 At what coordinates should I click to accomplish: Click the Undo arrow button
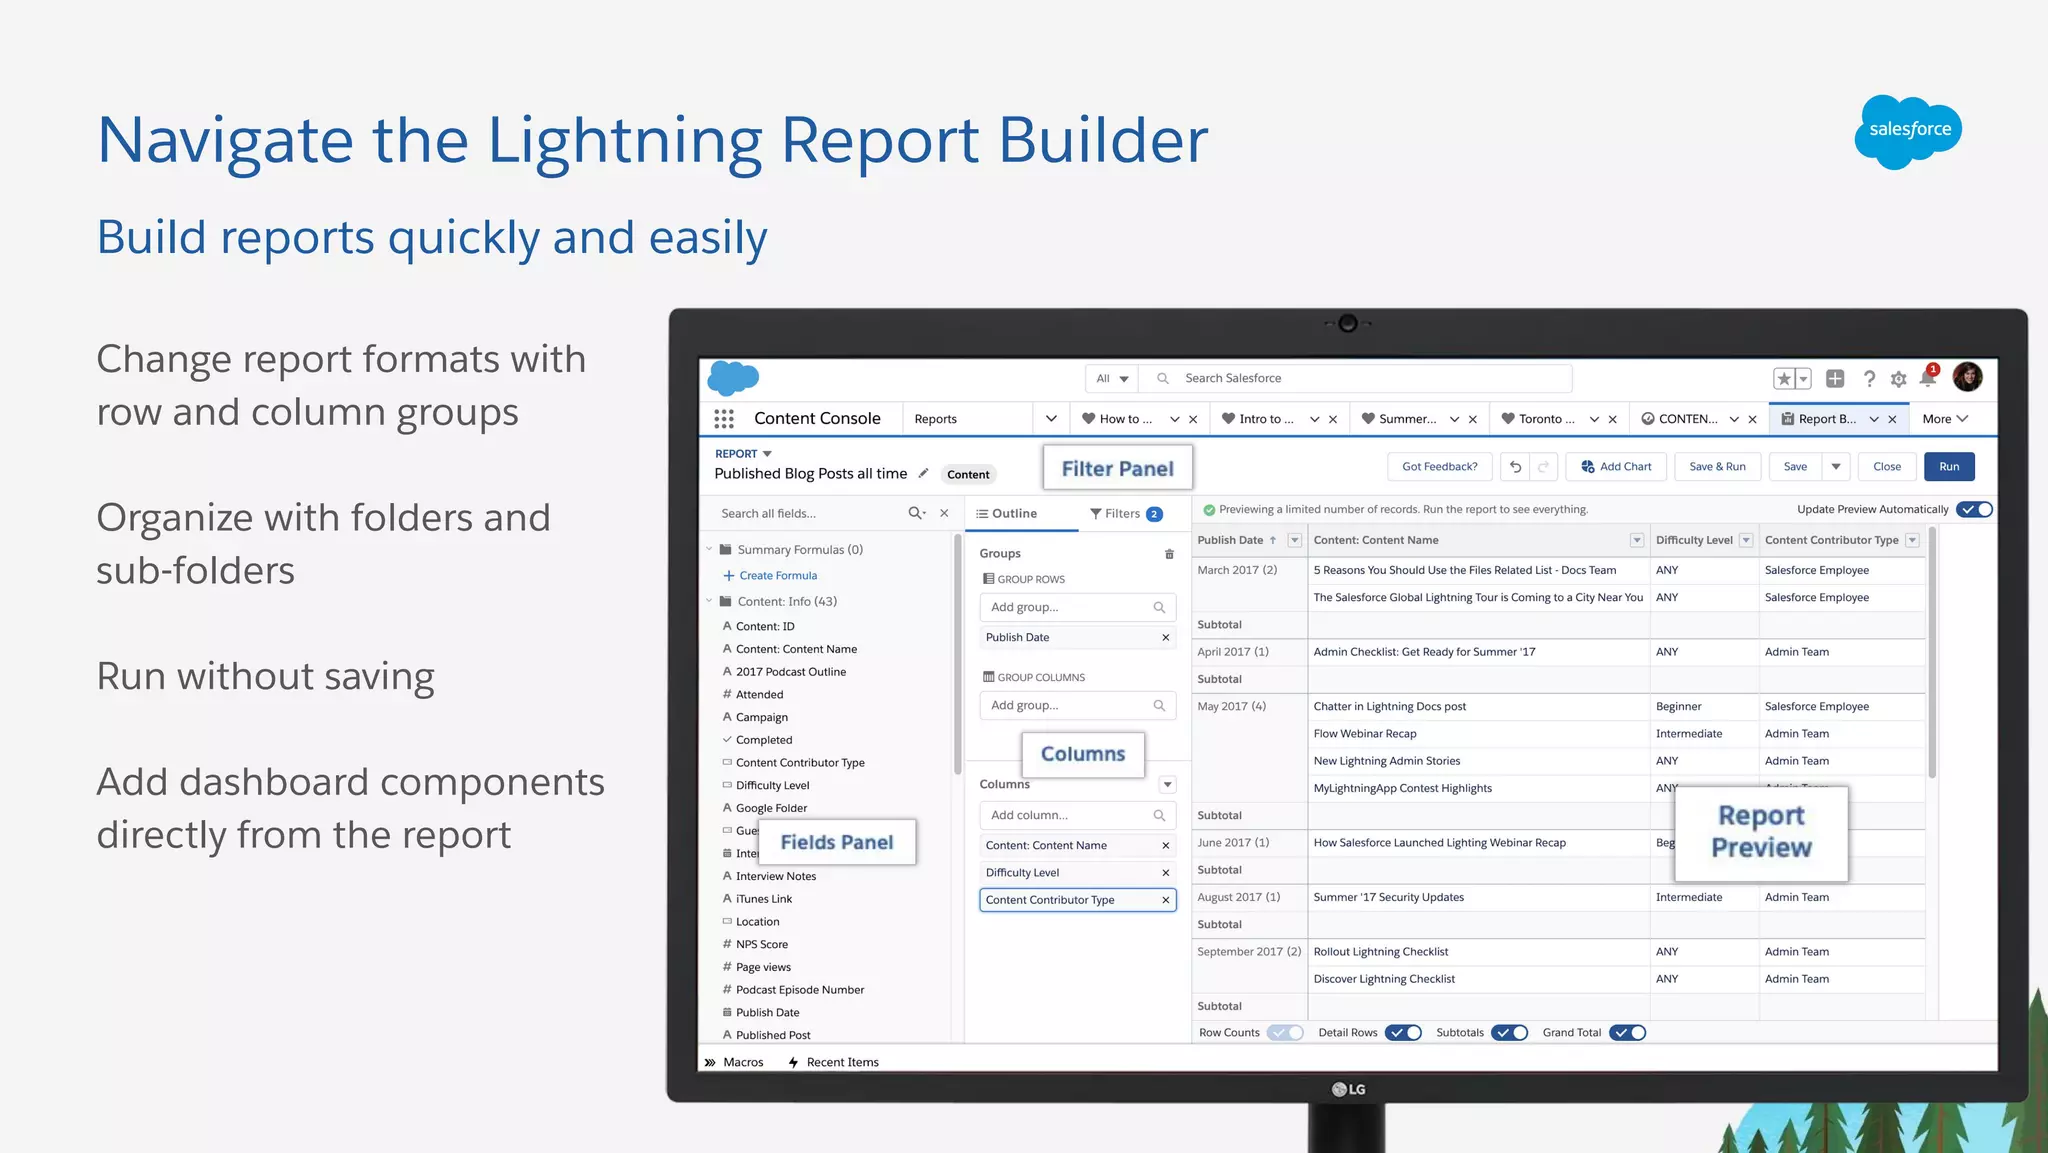click(1515, 467)
